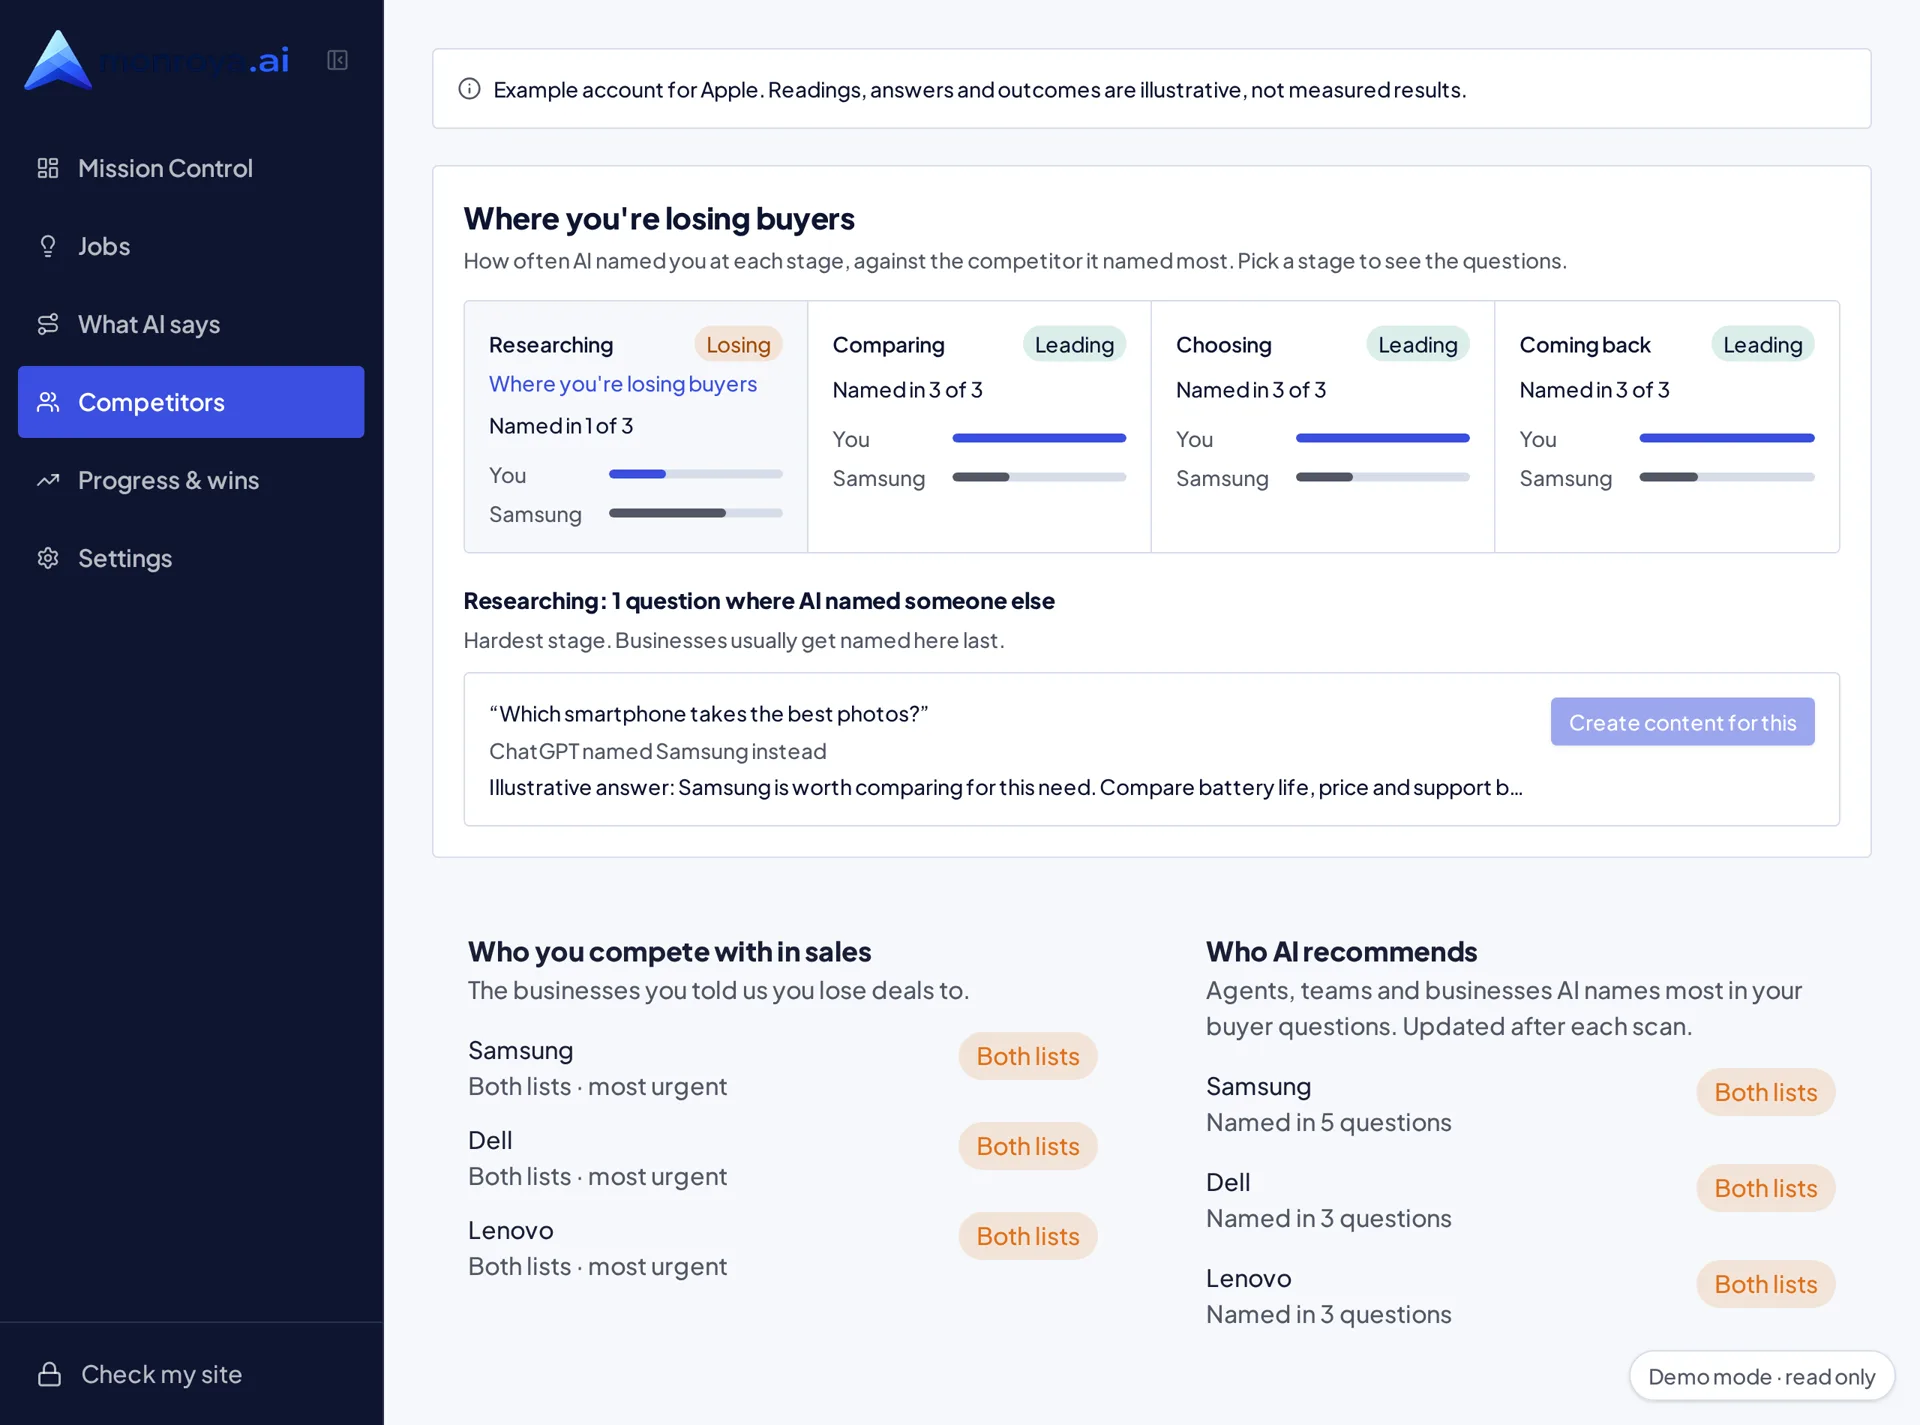Click Both lists badge beside Samsung Named in 5 questions
1920x1425 pixels.
(x=1766, y=1092)
